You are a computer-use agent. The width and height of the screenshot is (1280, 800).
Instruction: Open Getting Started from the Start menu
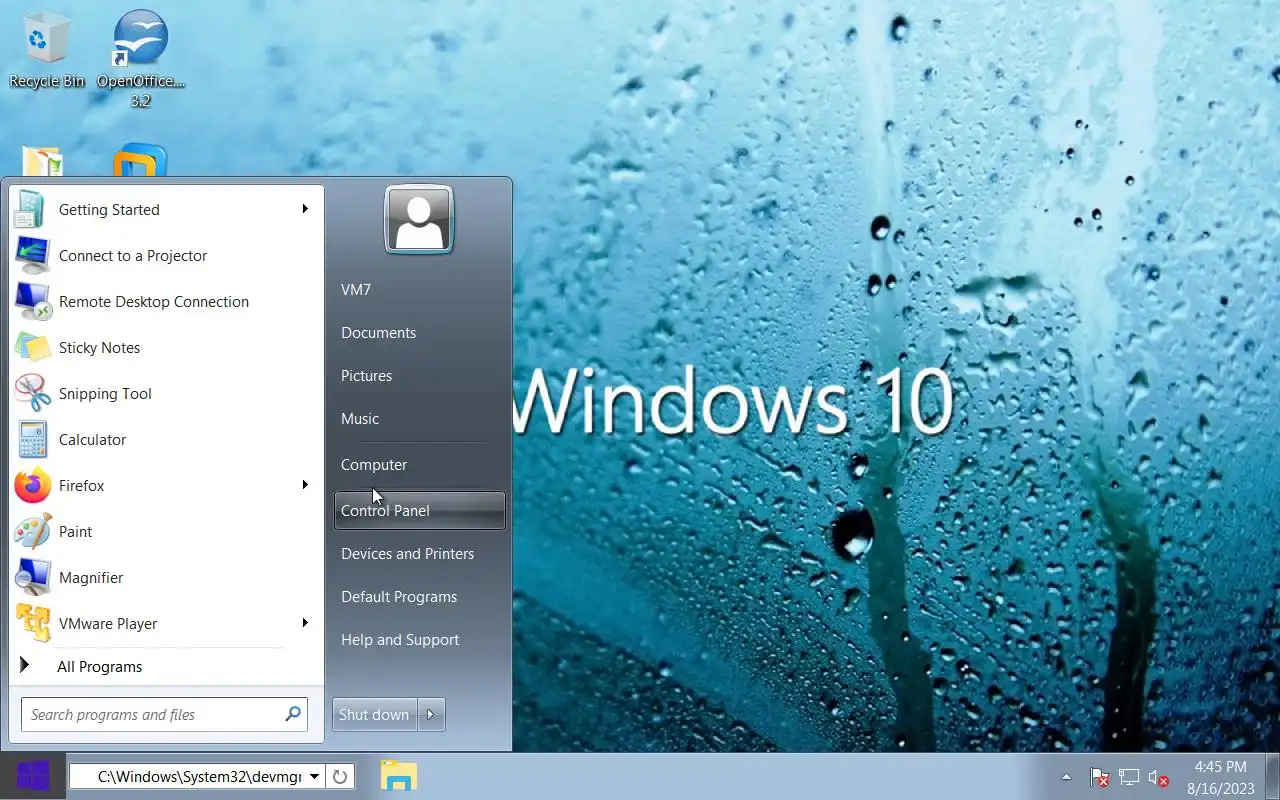coord(166,209)
